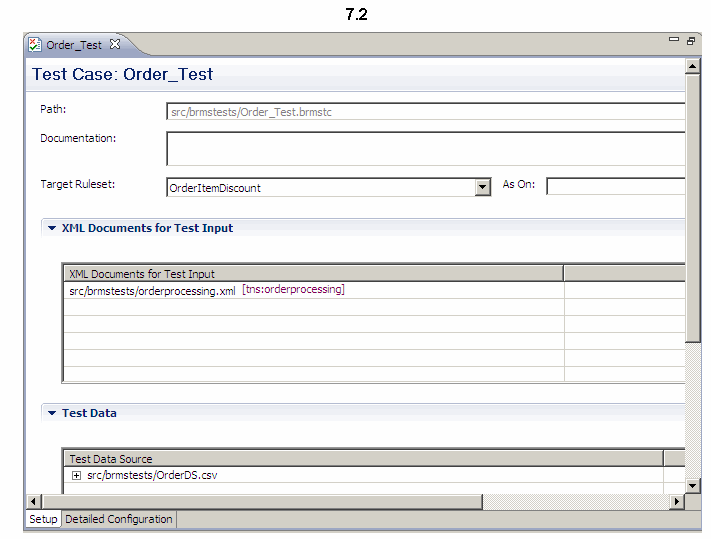
Task: Open the Target Ruleset dropdown
Action: (483, 187)
